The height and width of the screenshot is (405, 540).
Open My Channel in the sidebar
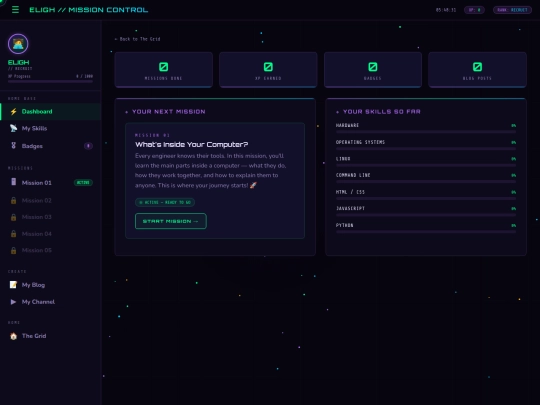pos(51,302)
